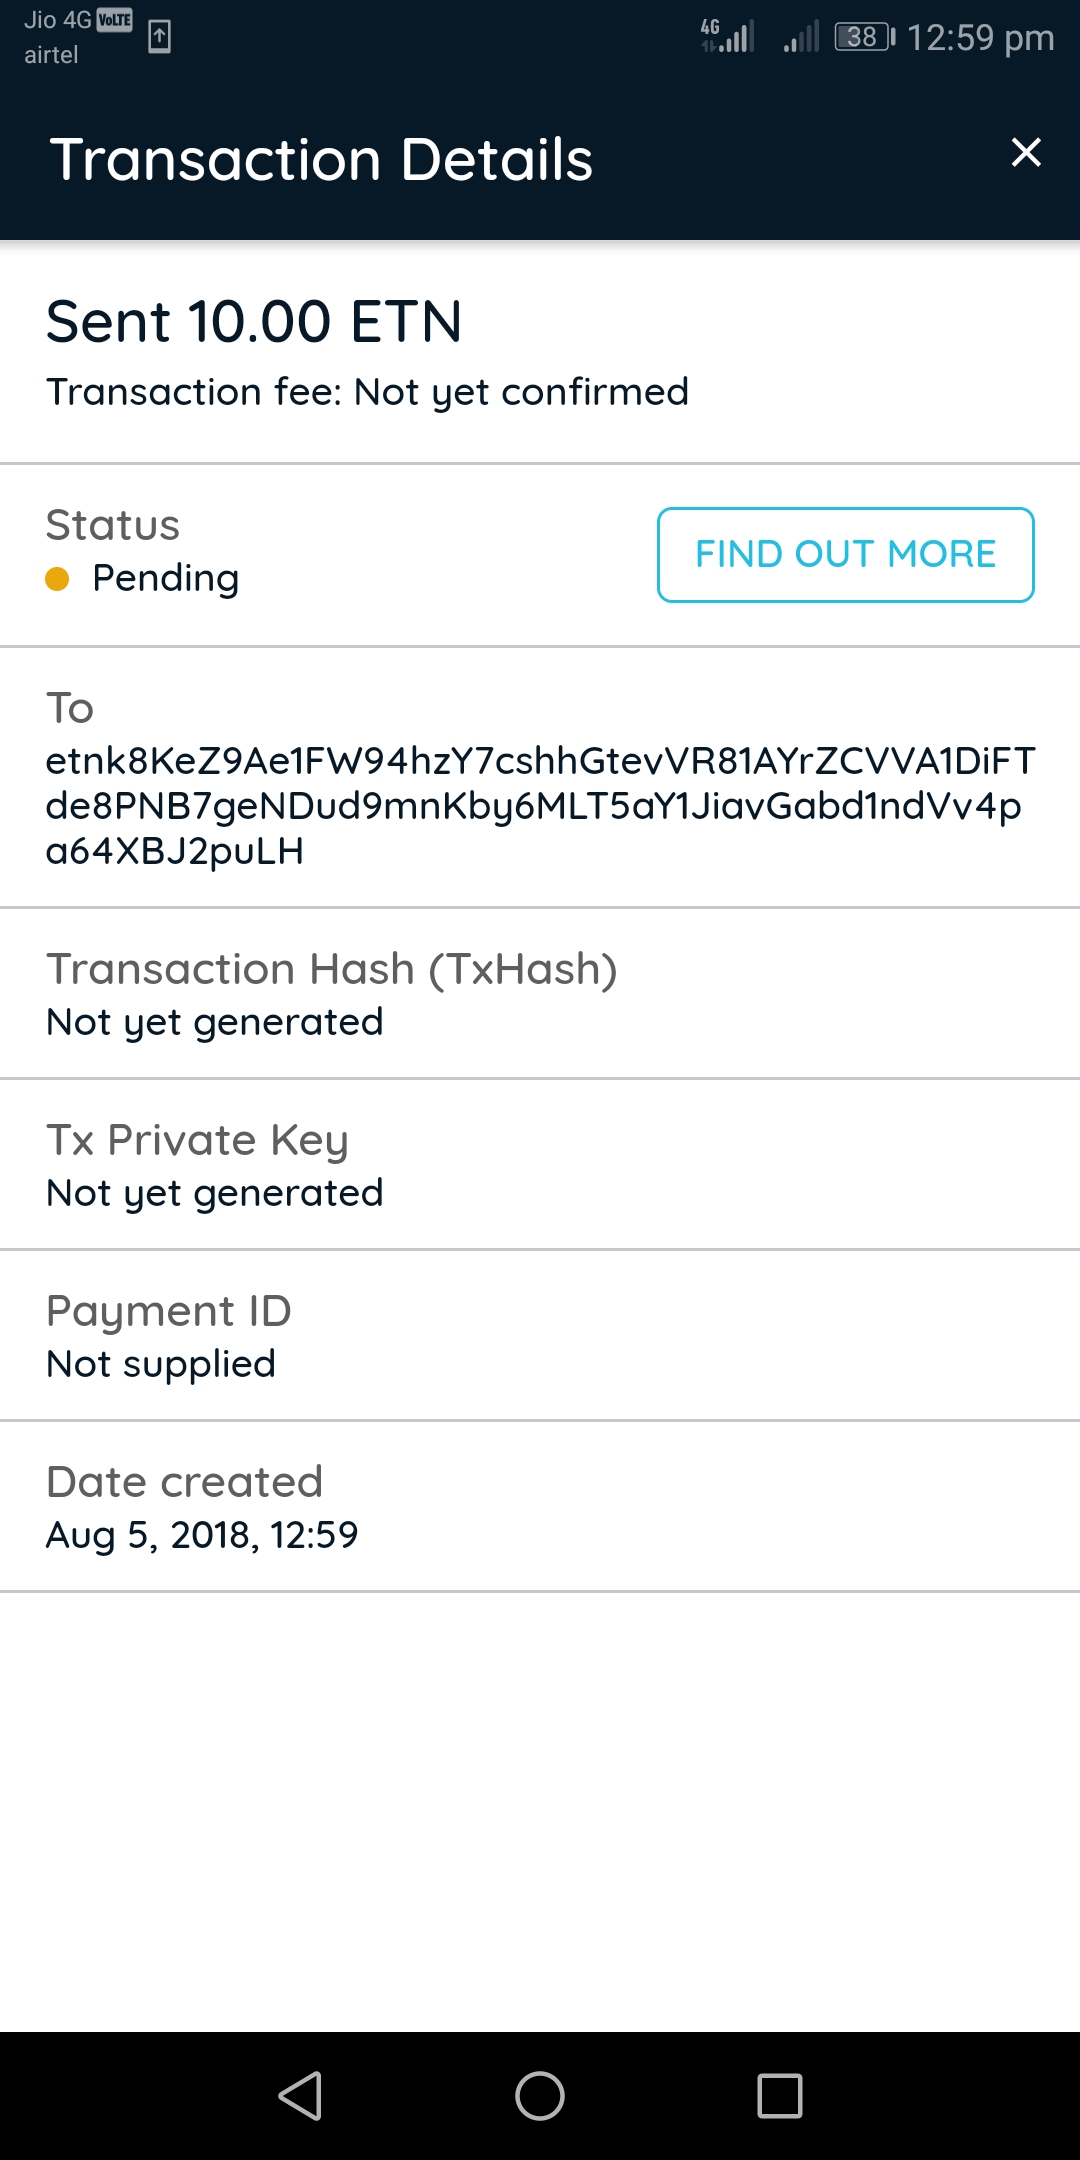
Task: Tap the Transaction Hash 'Not yet generated' value
Action: [x=215, y=1022]
